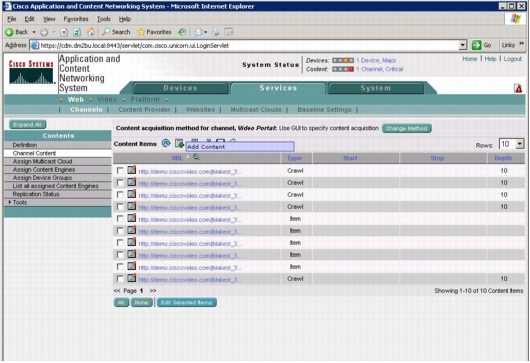Open the Multicast Clouds section

click(x=256, y=110)
